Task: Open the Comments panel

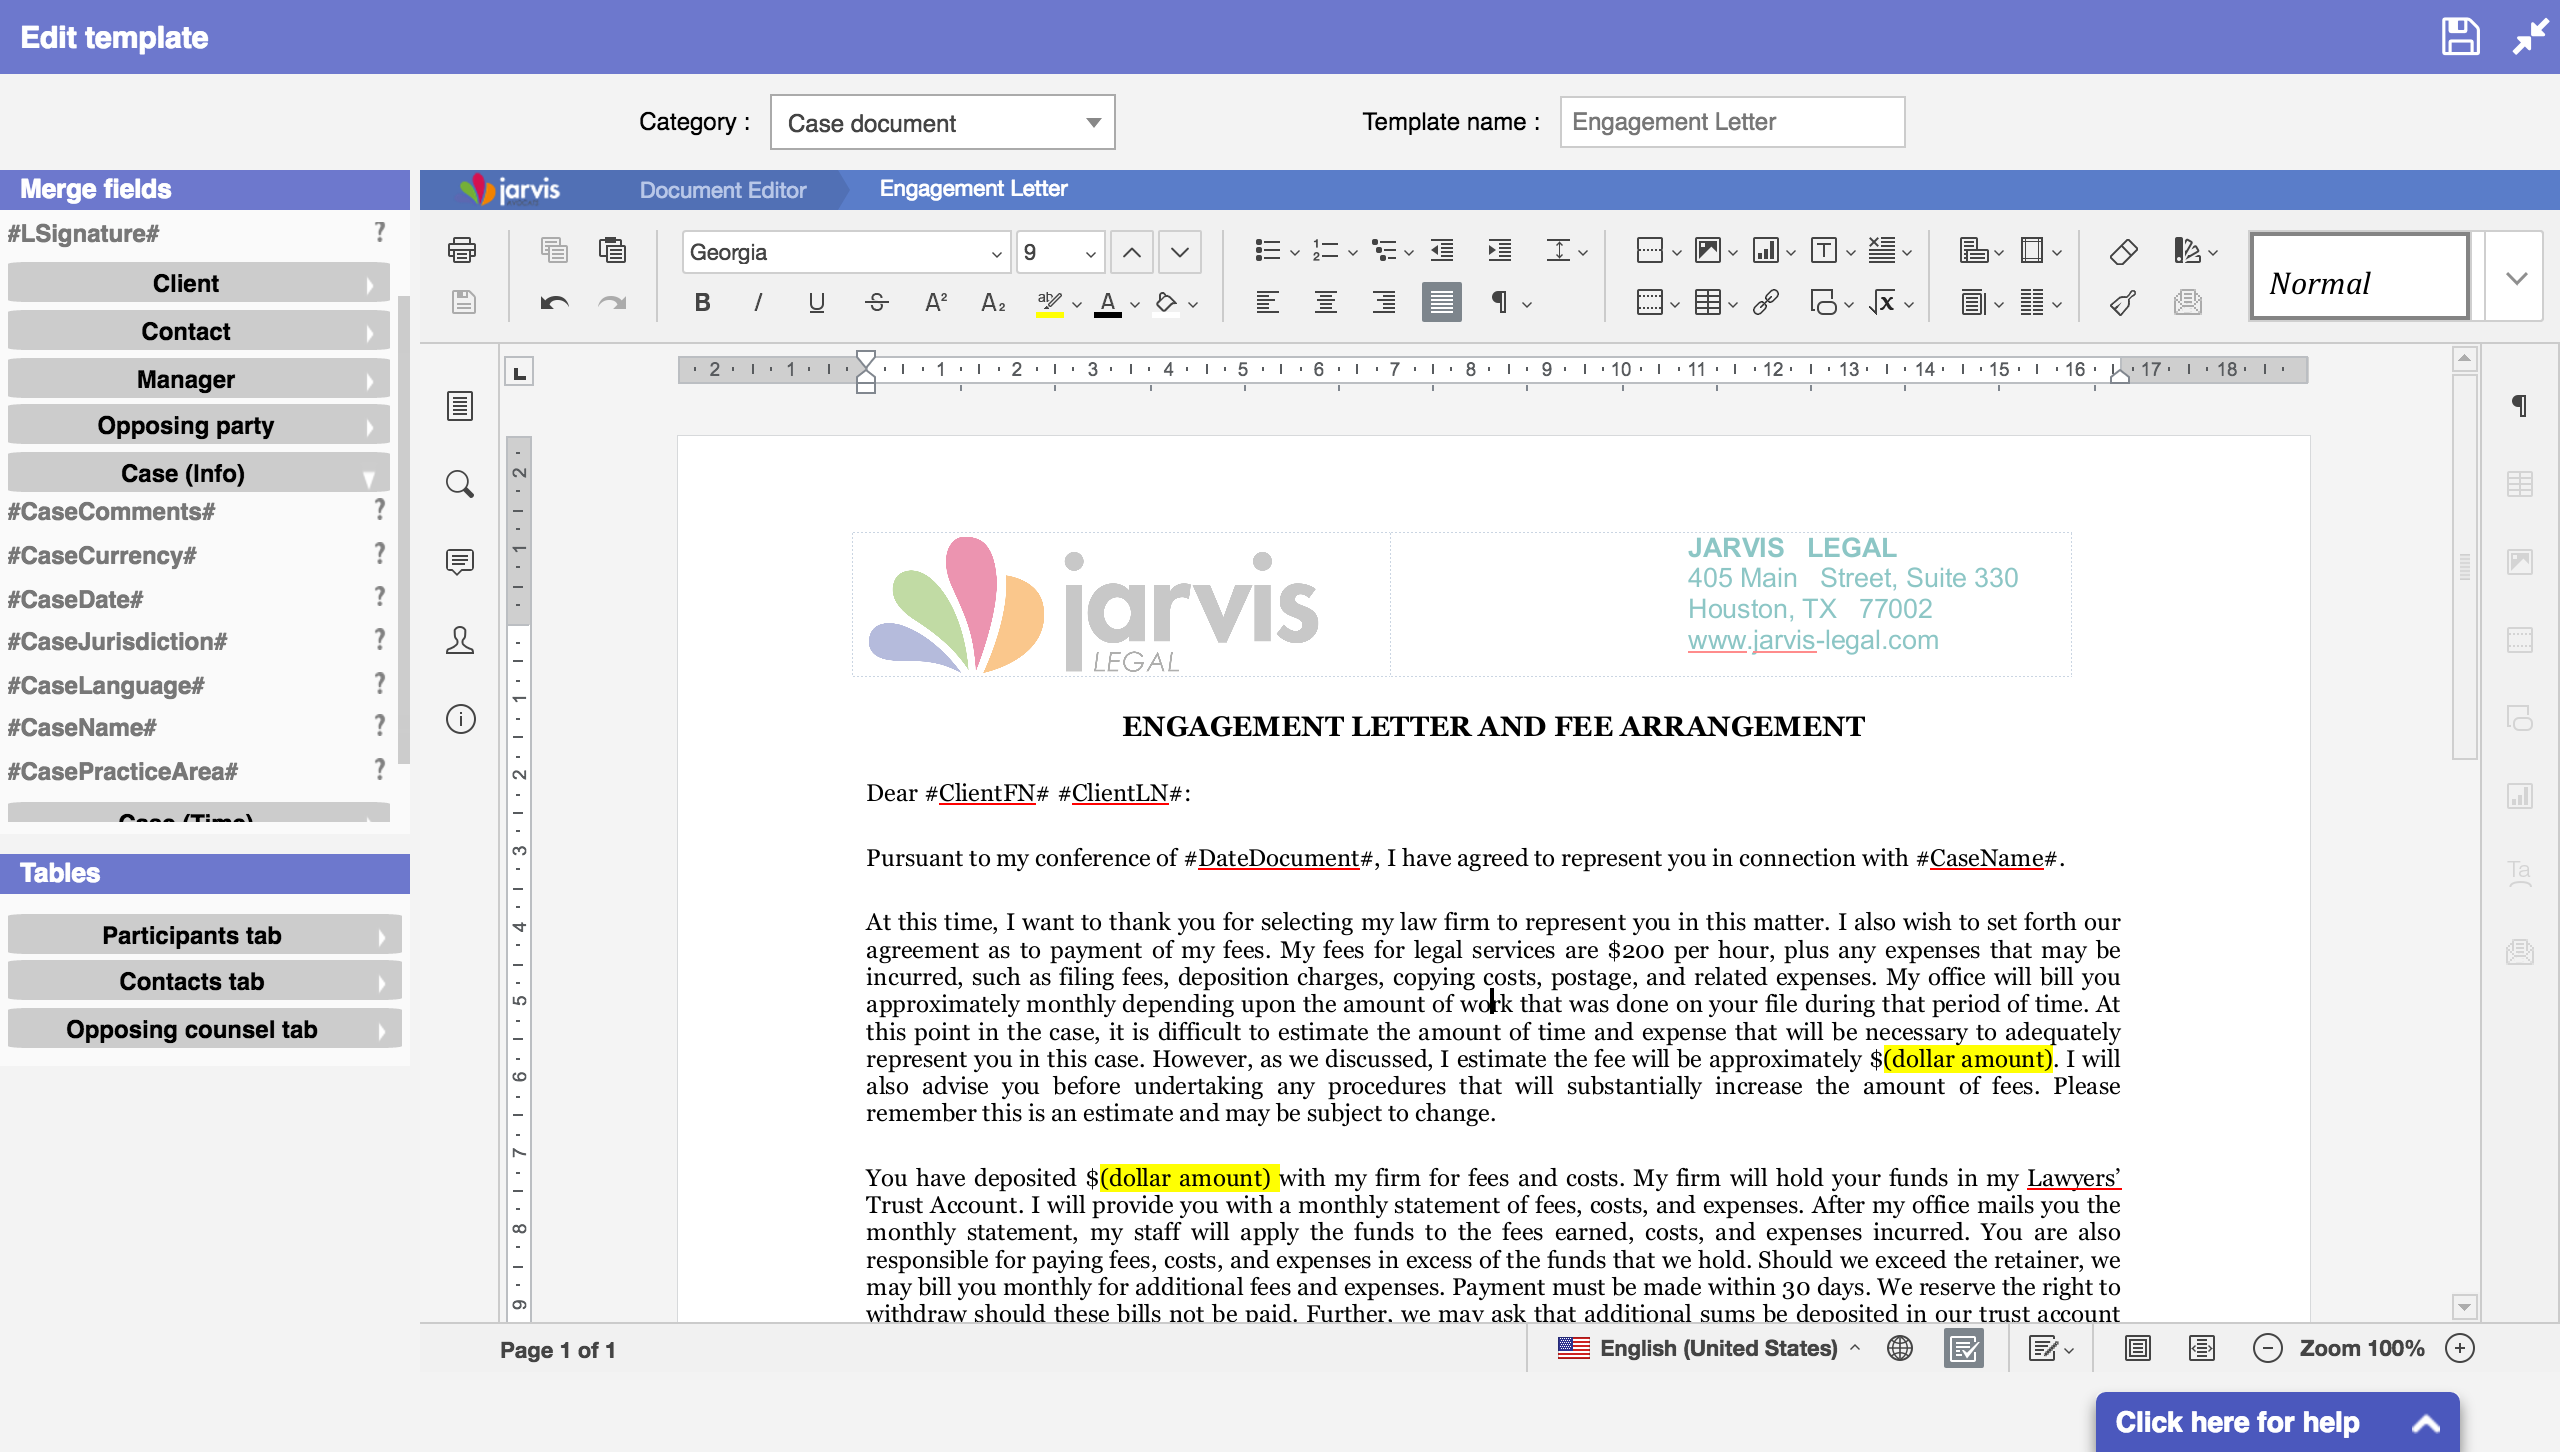Action: (460, 562)
